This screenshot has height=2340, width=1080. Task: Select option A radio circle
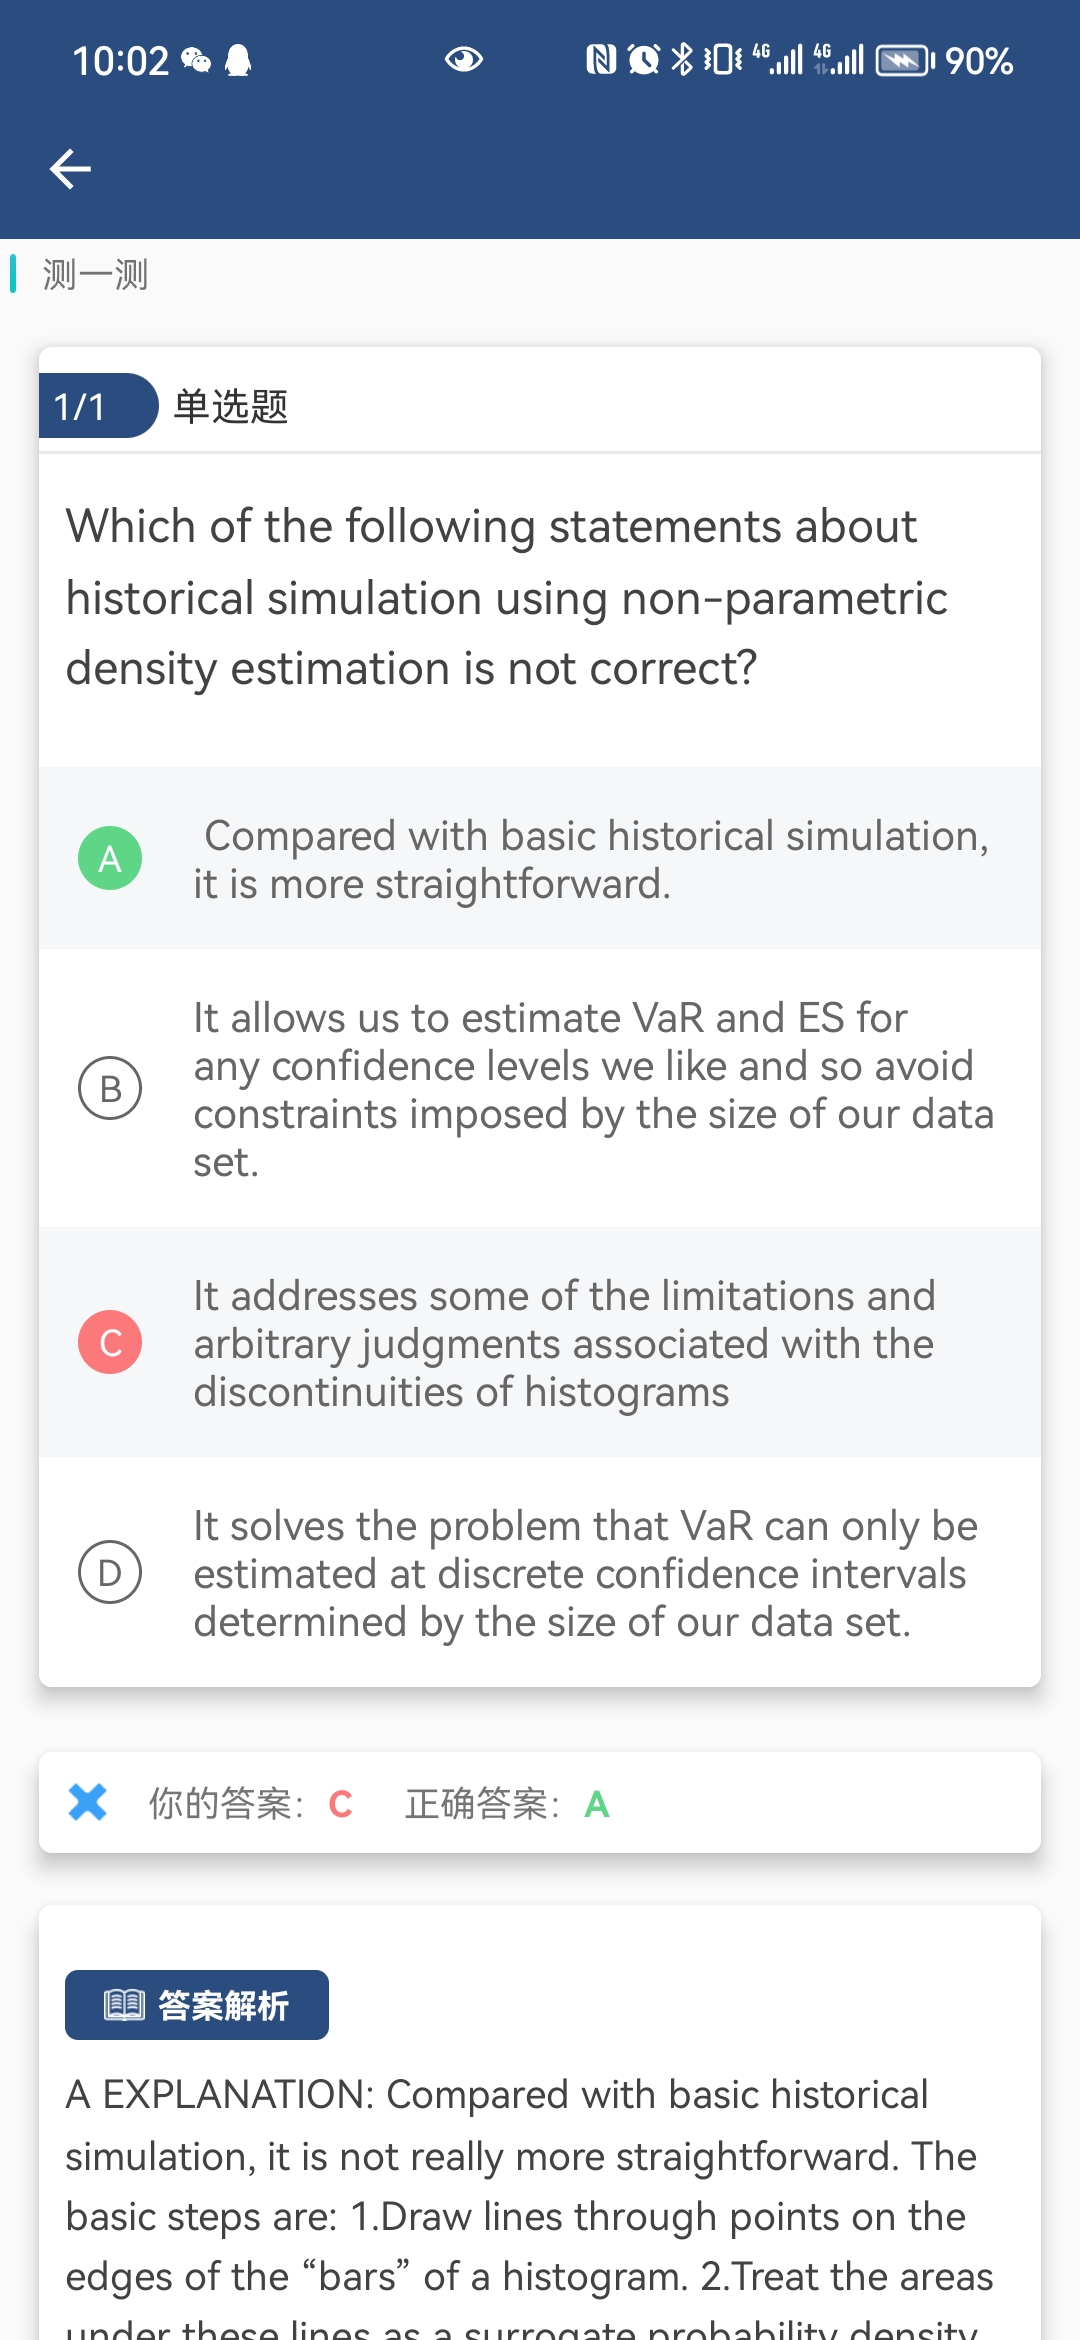click(x=110, y=858)
